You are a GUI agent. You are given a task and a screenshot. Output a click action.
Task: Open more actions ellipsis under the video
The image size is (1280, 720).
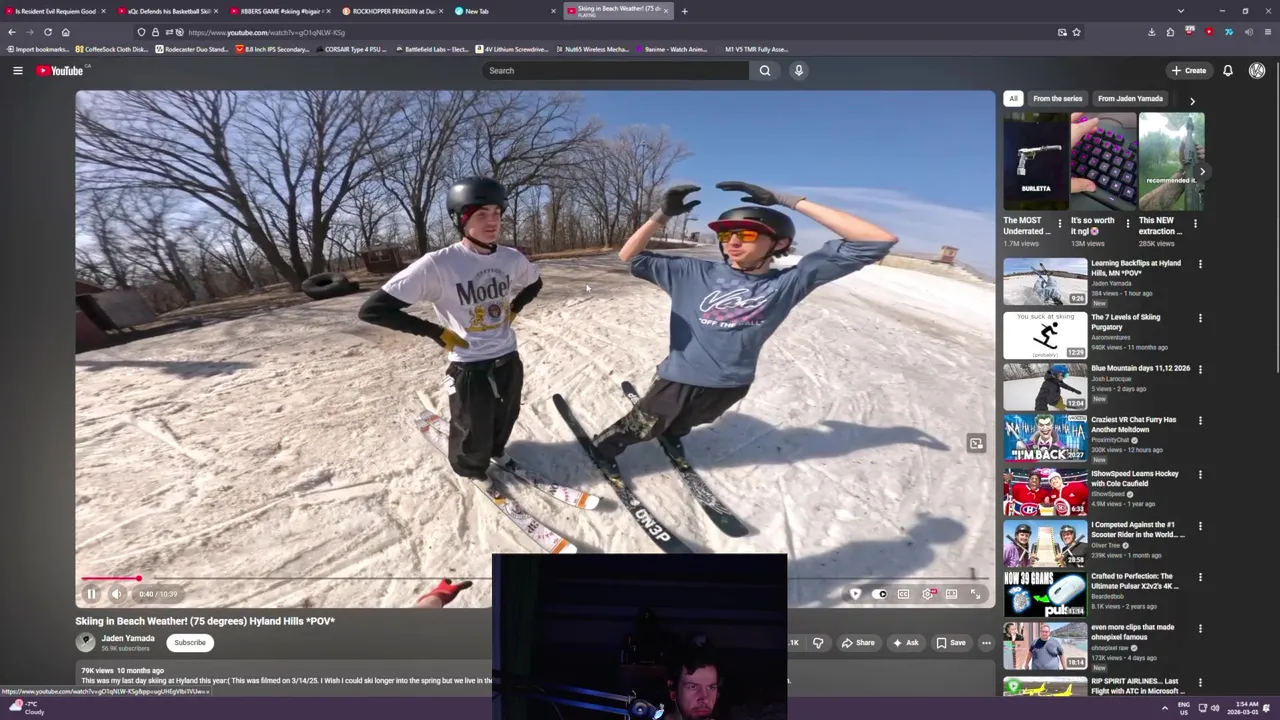(x=986, y=643)
